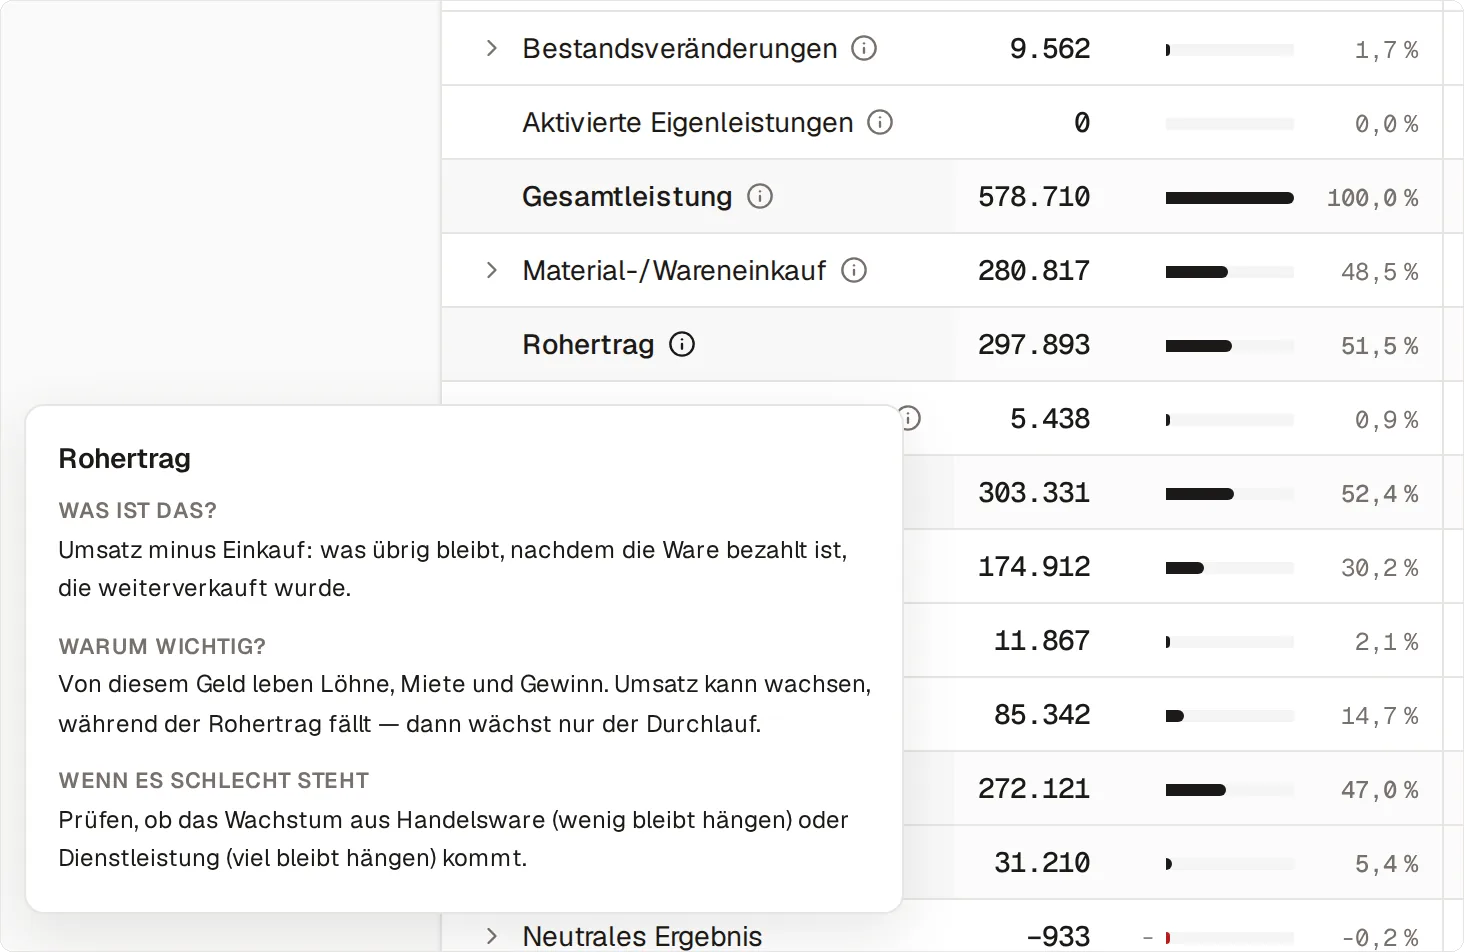The image size is (1464, 952).
Task: Click the 14,7 % percentage
Action: tap(1379, 716)
